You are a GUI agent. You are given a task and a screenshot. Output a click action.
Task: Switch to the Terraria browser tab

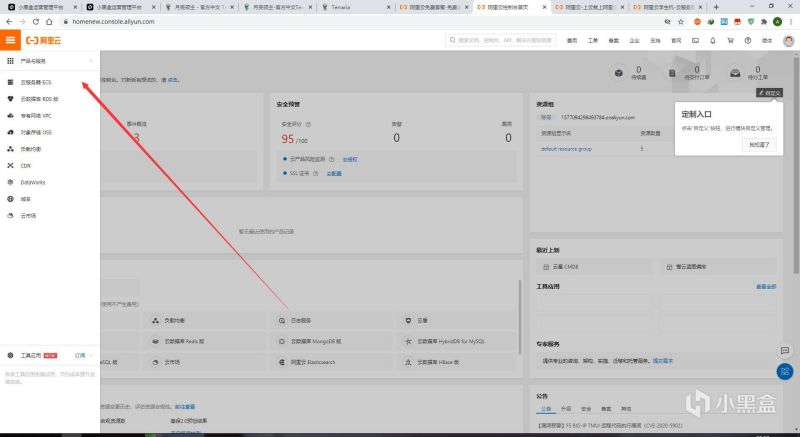click(356, 7)
